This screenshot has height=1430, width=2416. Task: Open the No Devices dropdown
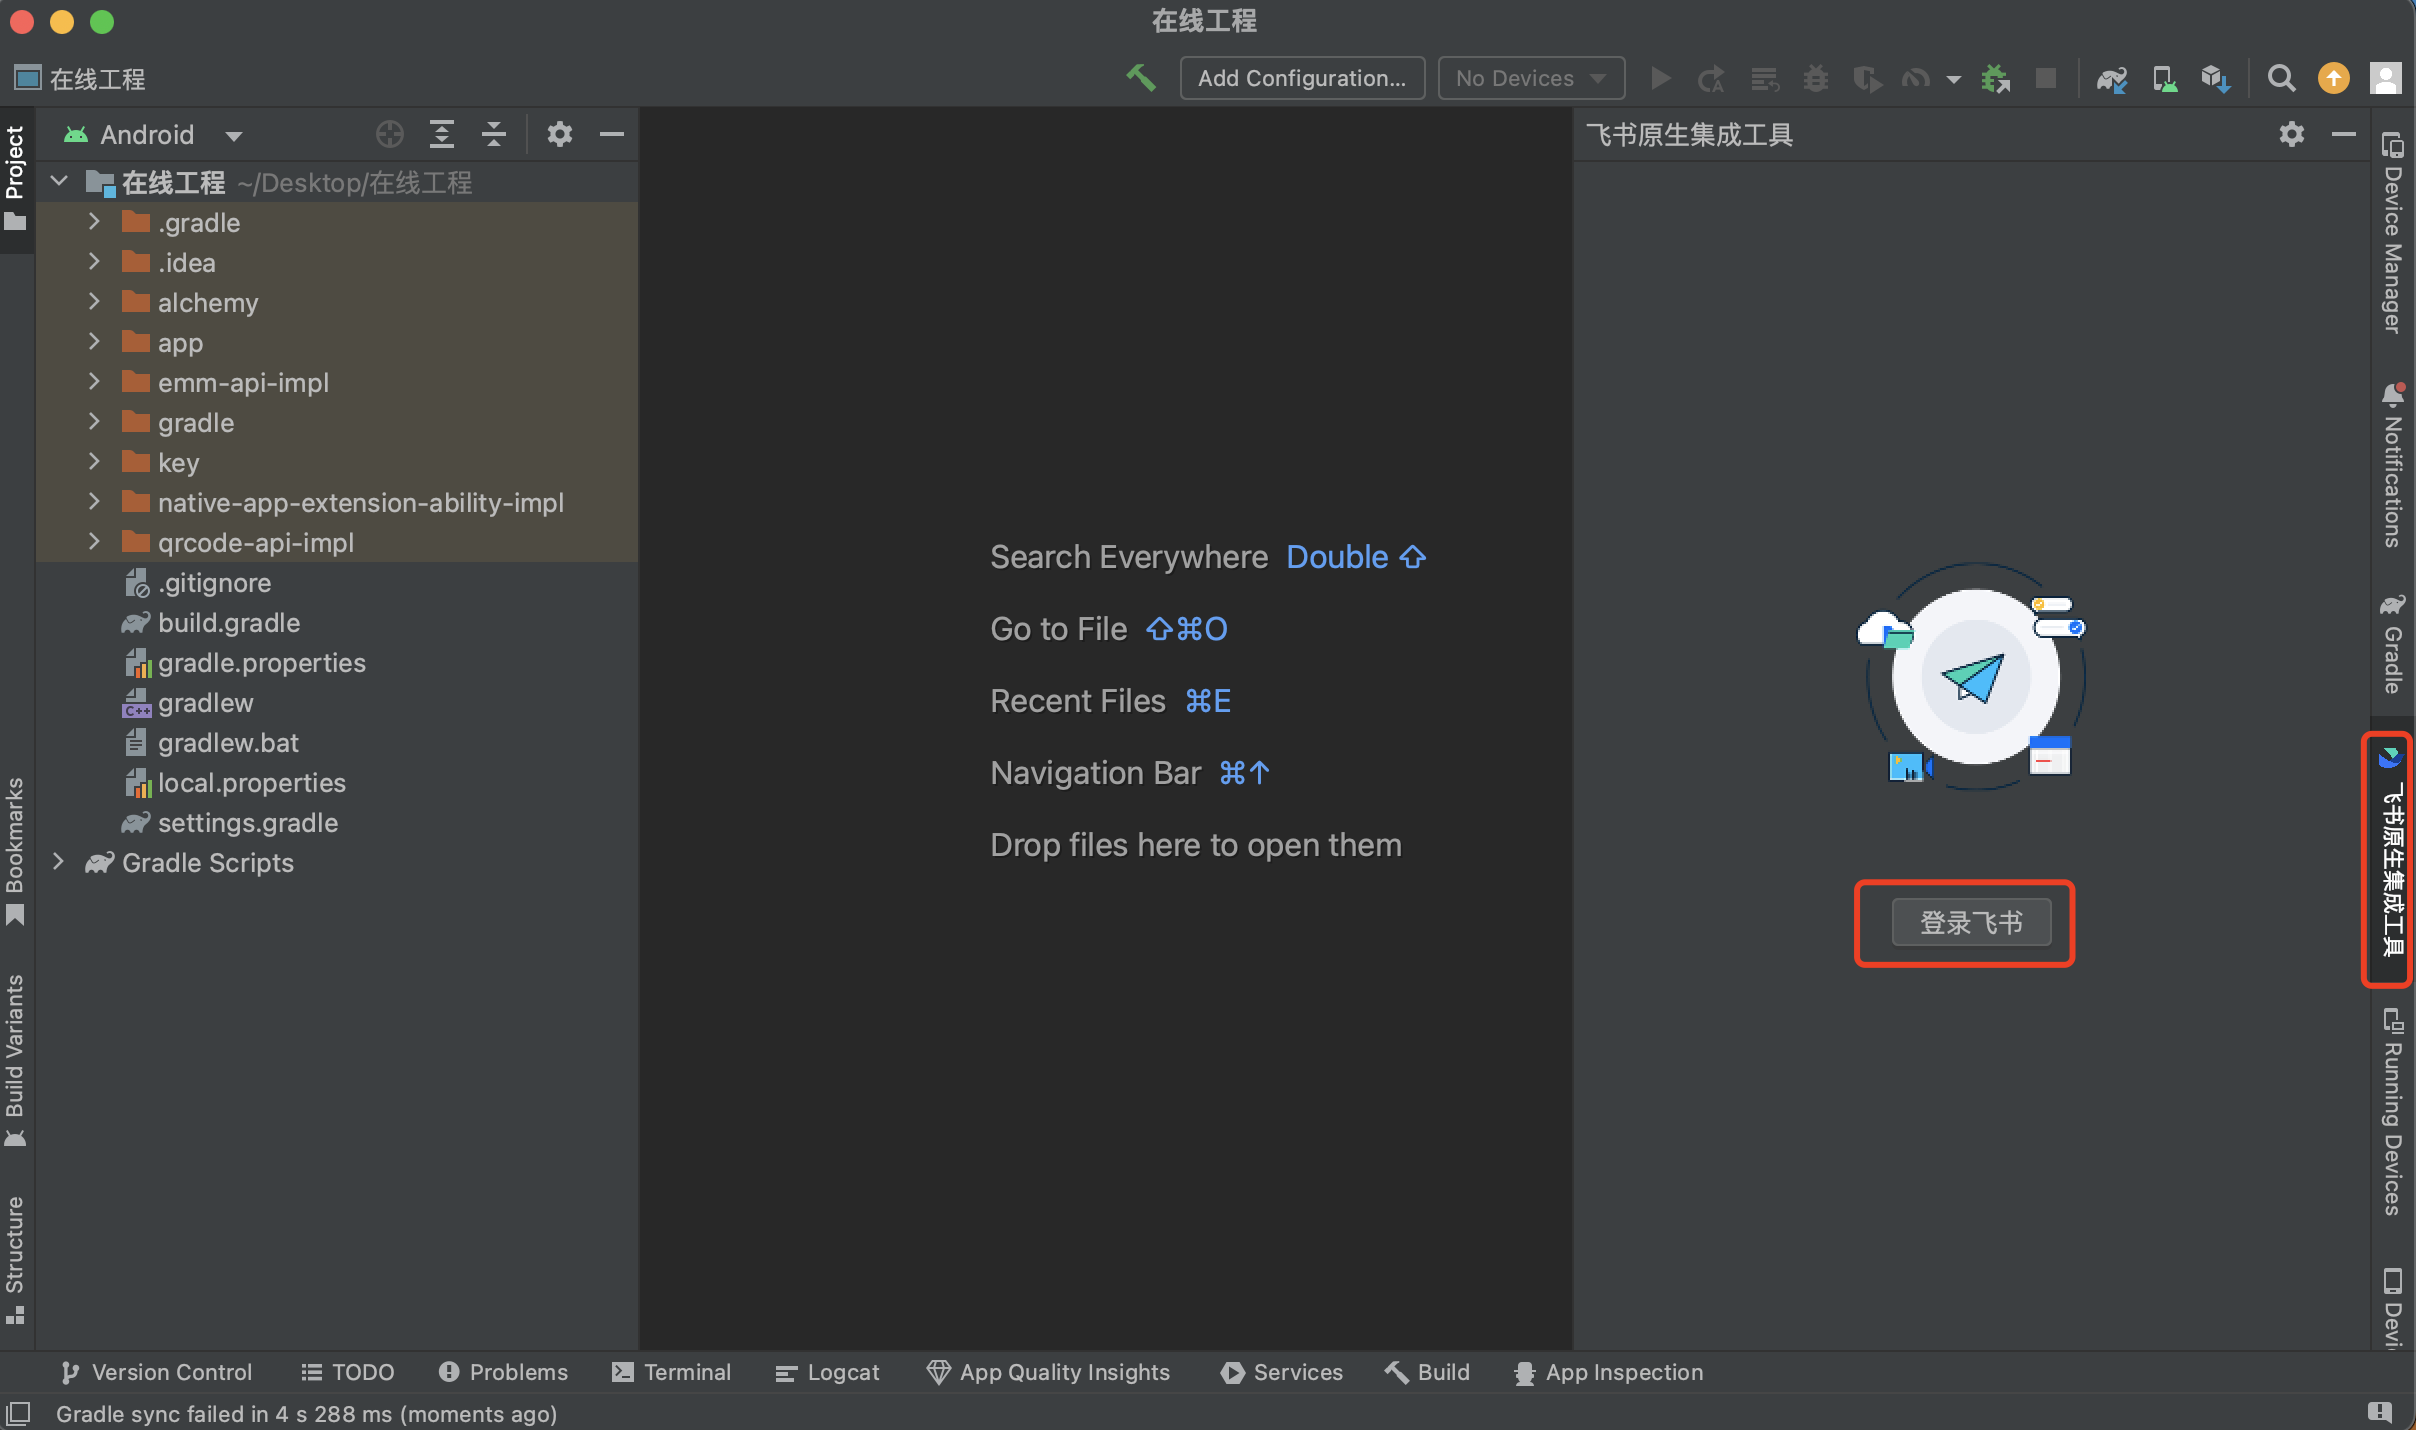(x=1530, y=78)
